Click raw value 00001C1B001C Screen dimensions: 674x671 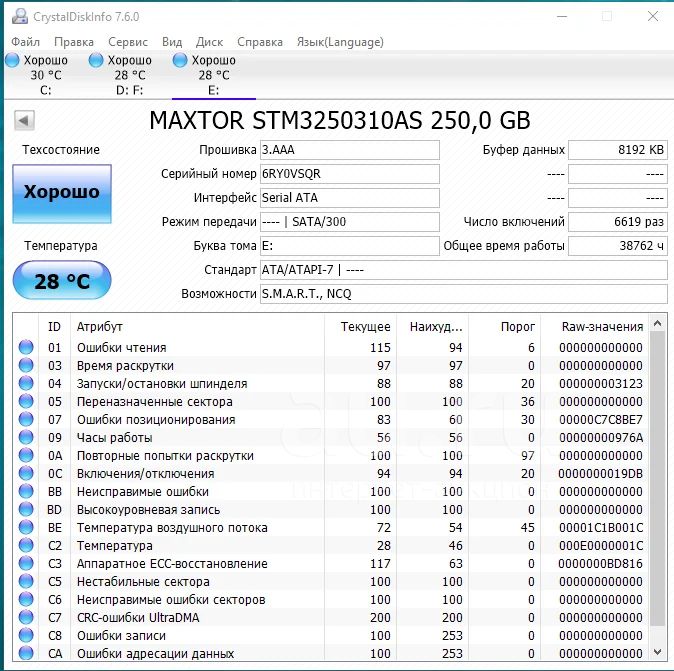pos(600,527)
